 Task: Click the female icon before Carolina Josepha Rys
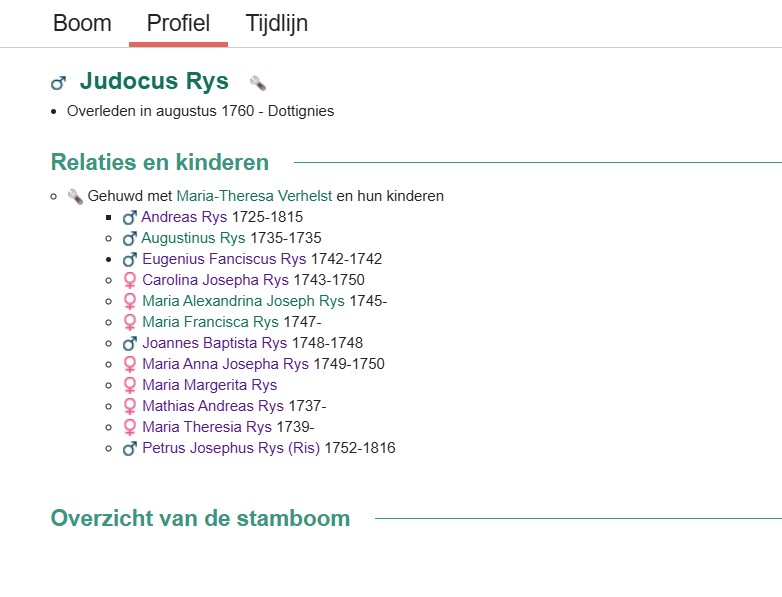(x=129, y=280)
